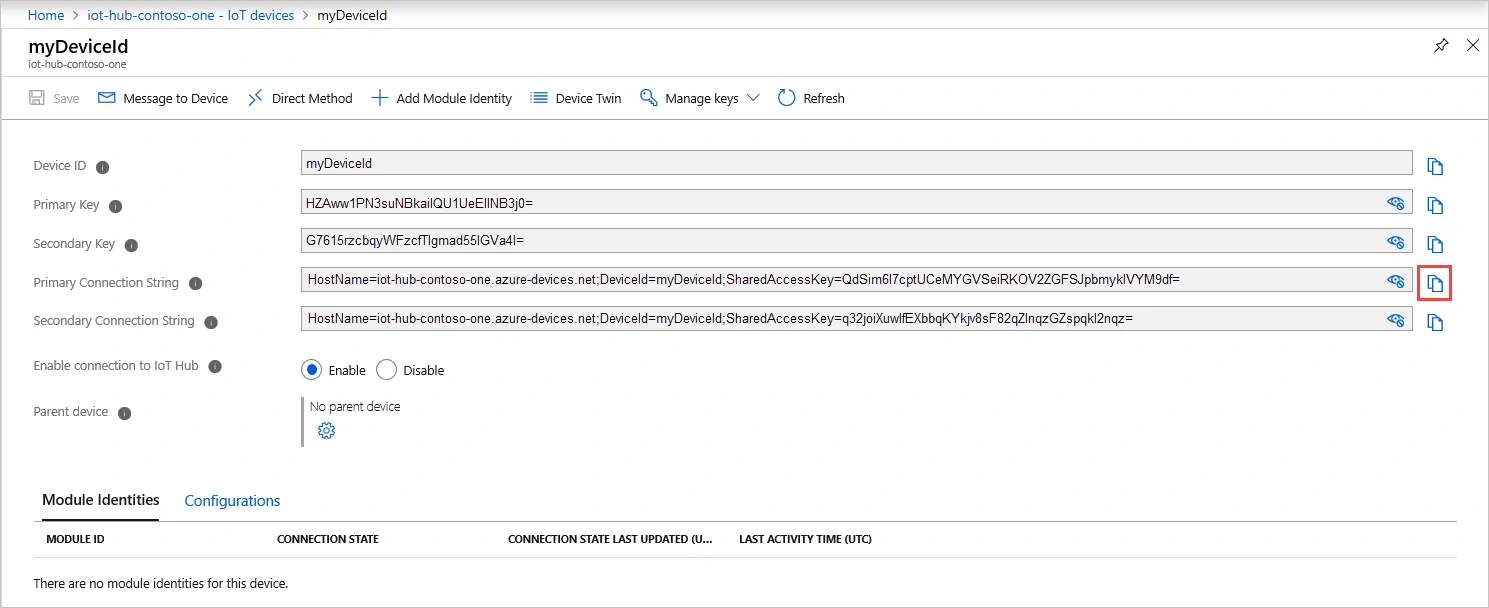This screenshot has height=608, width=1489.
Task: Open iot-hub-contoso-one - IoT devices breadcrumb
Action: (x=191, y=15)
